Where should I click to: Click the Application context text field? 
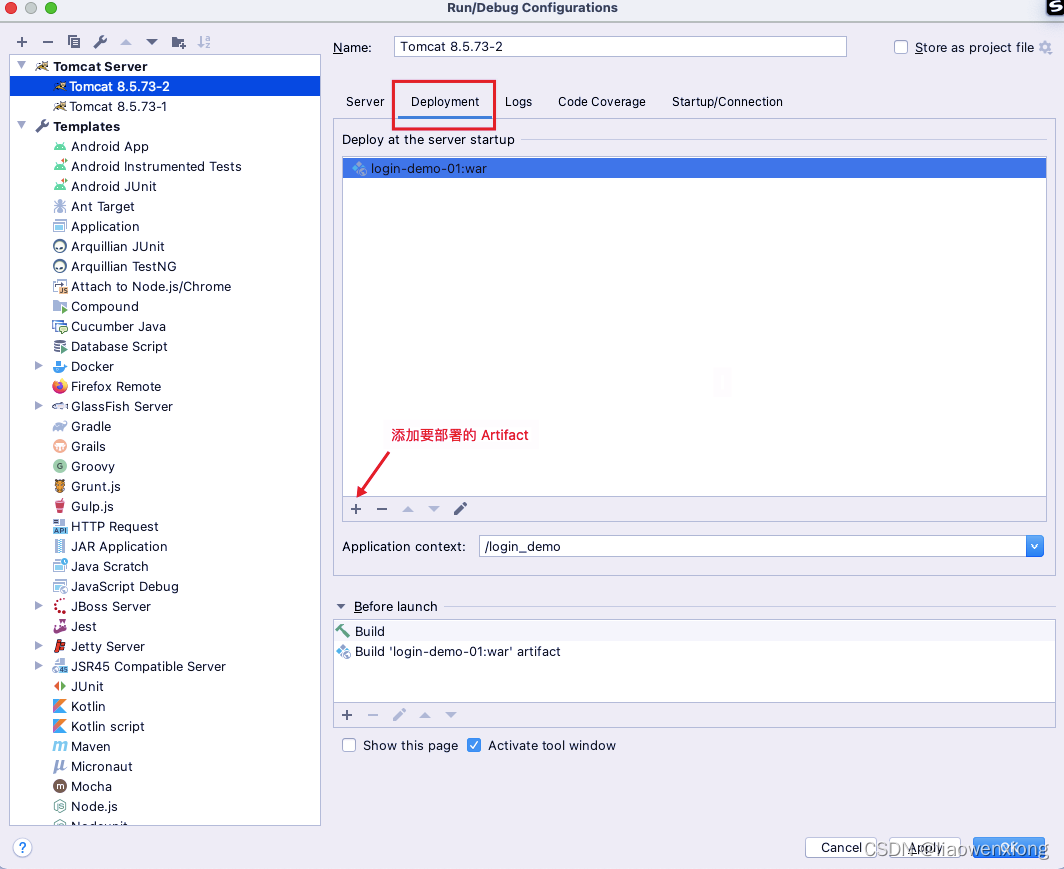[x=753, y=546]
